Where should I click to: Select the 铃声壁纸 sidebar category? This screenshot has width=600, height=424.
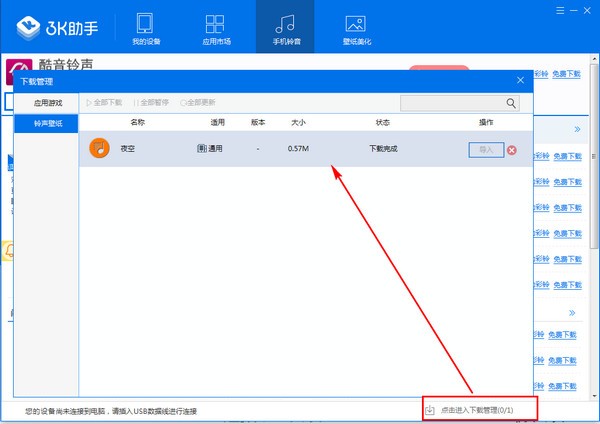46,124
